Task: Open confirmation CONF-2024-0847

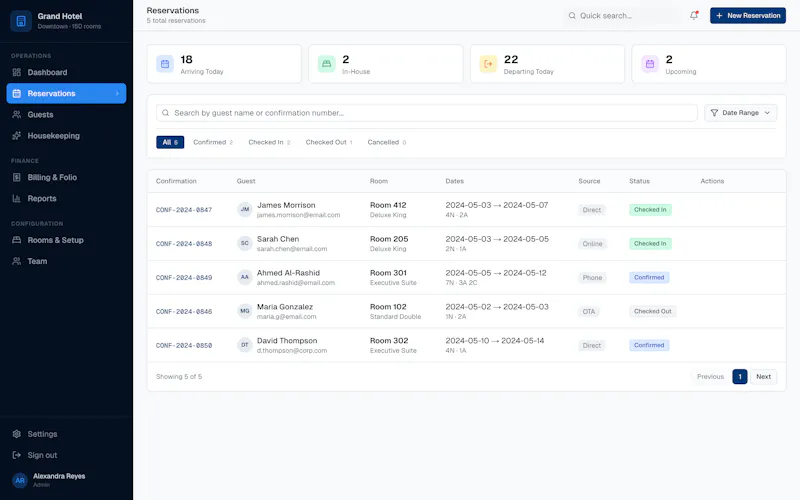Action: point(184,210)
